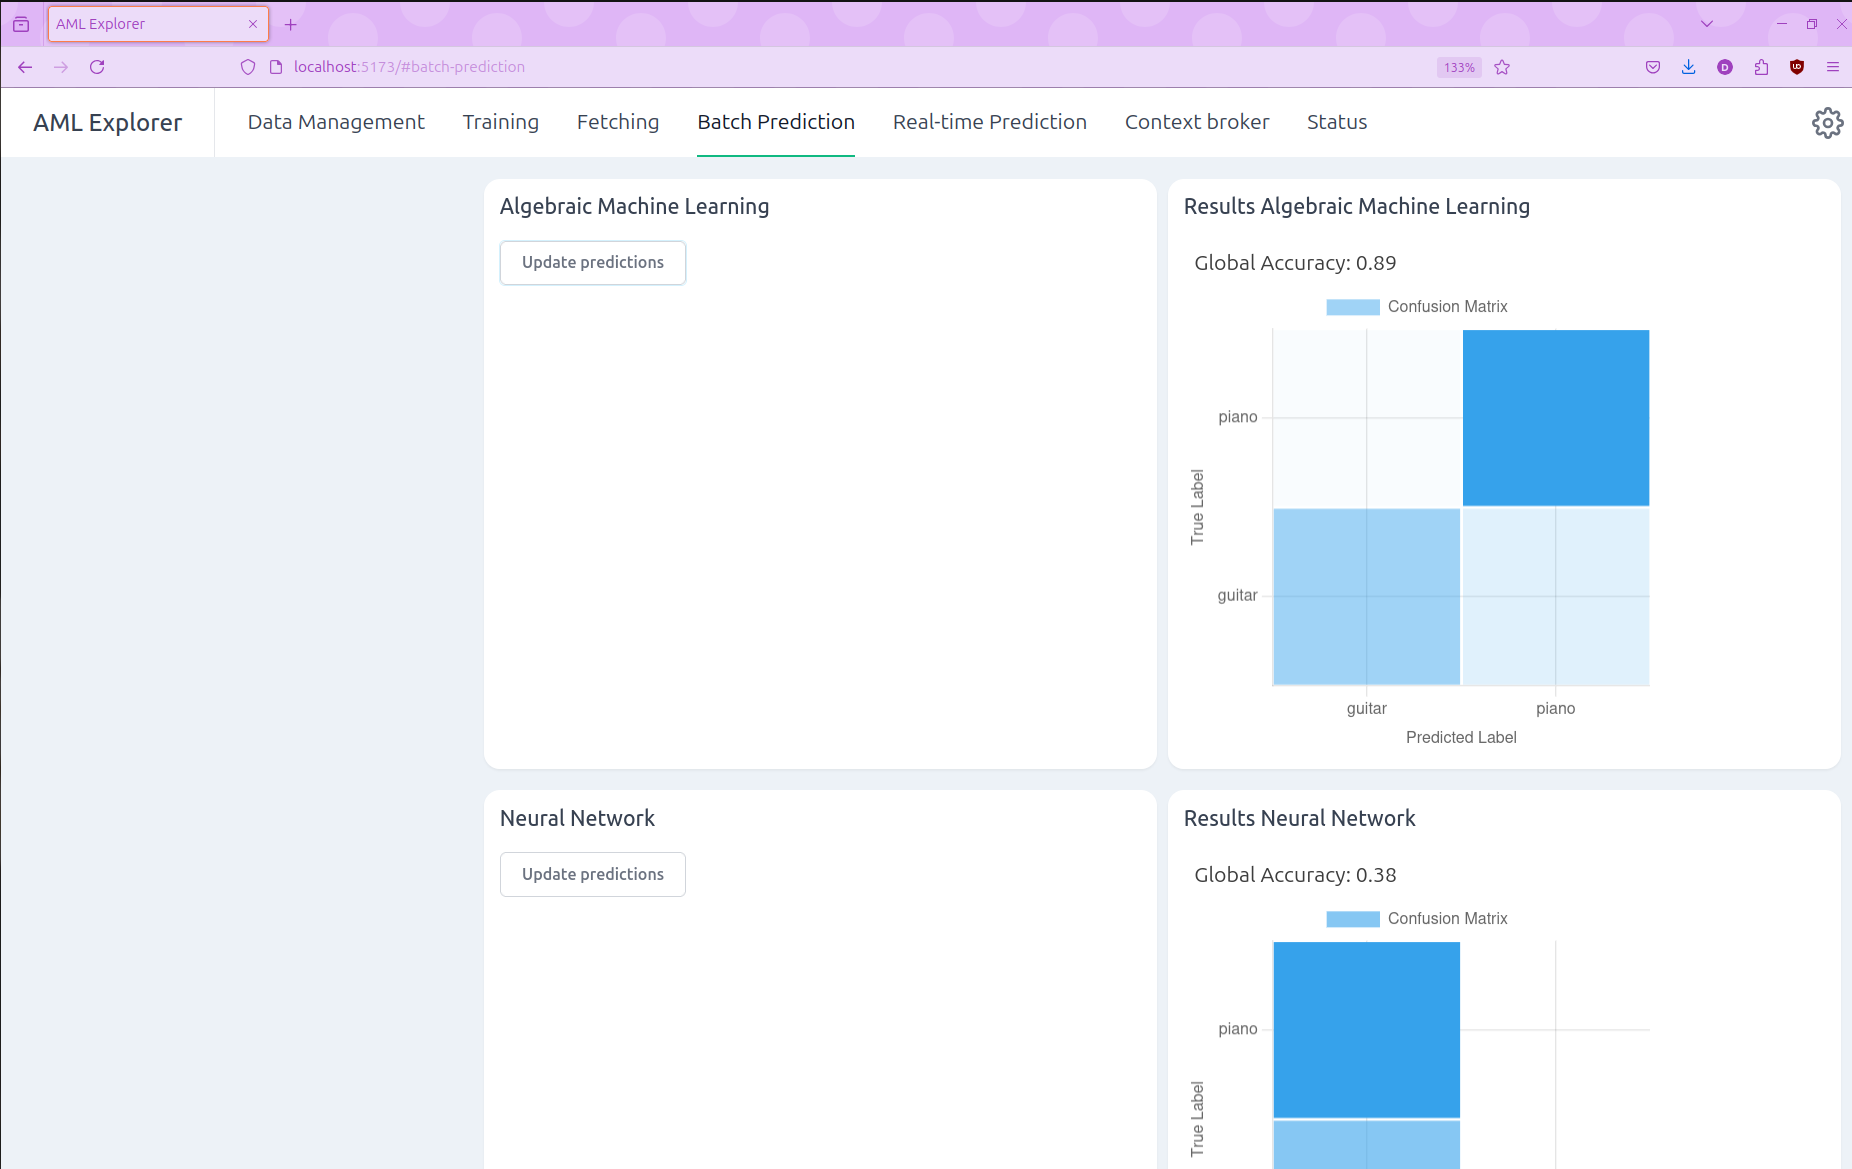This screenshot has width=1852, height=1169.
Task: Click the Neural Network card heading
Action: click(578, 819)
